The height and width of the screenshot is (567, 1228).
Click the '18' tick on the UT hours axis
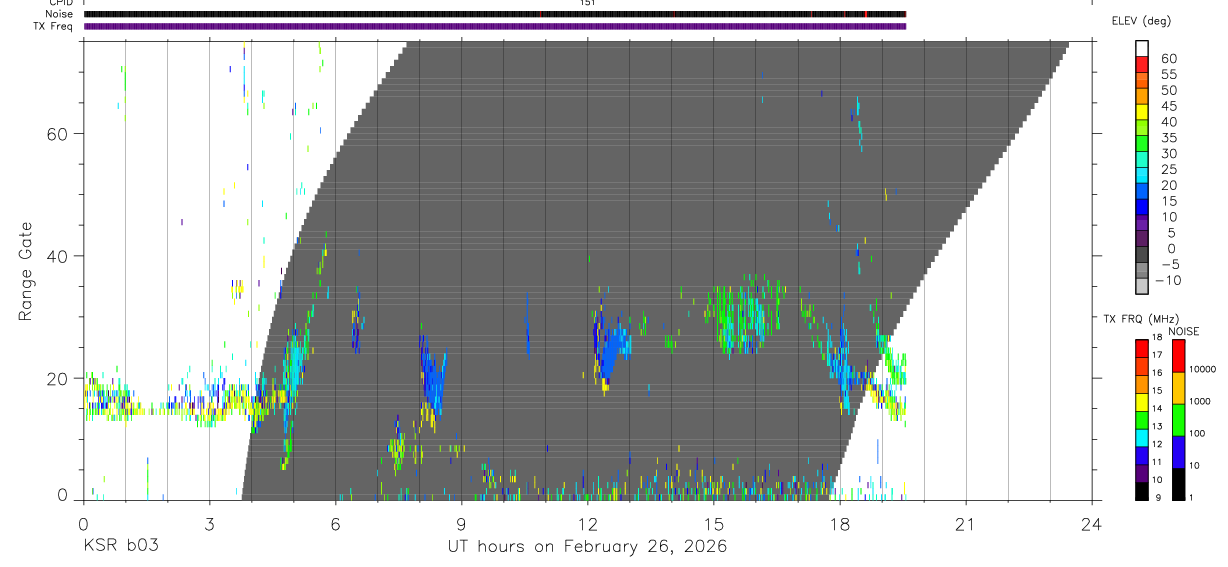(840, 523)
